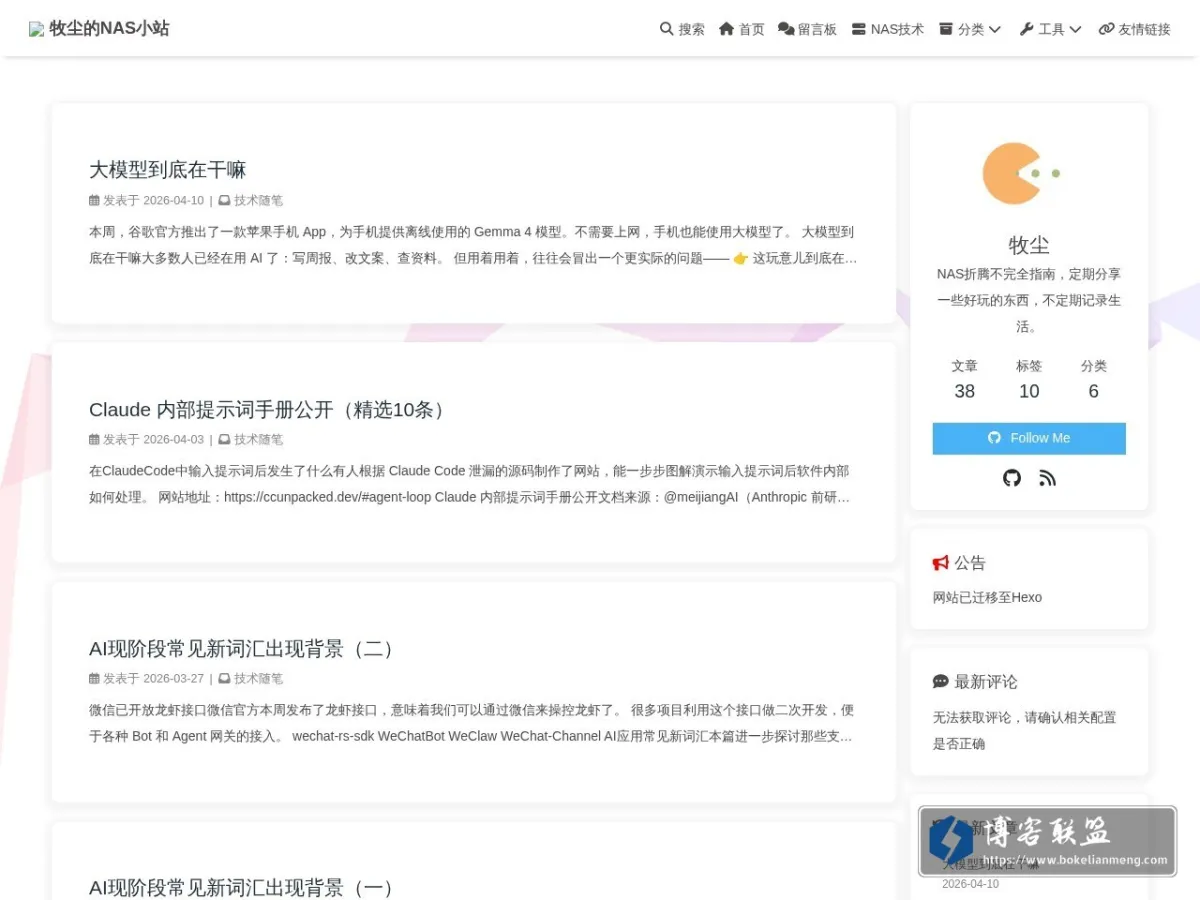Open the RSS feed icon
The image size is (1200, 900).
click(x=1047, y=478)
